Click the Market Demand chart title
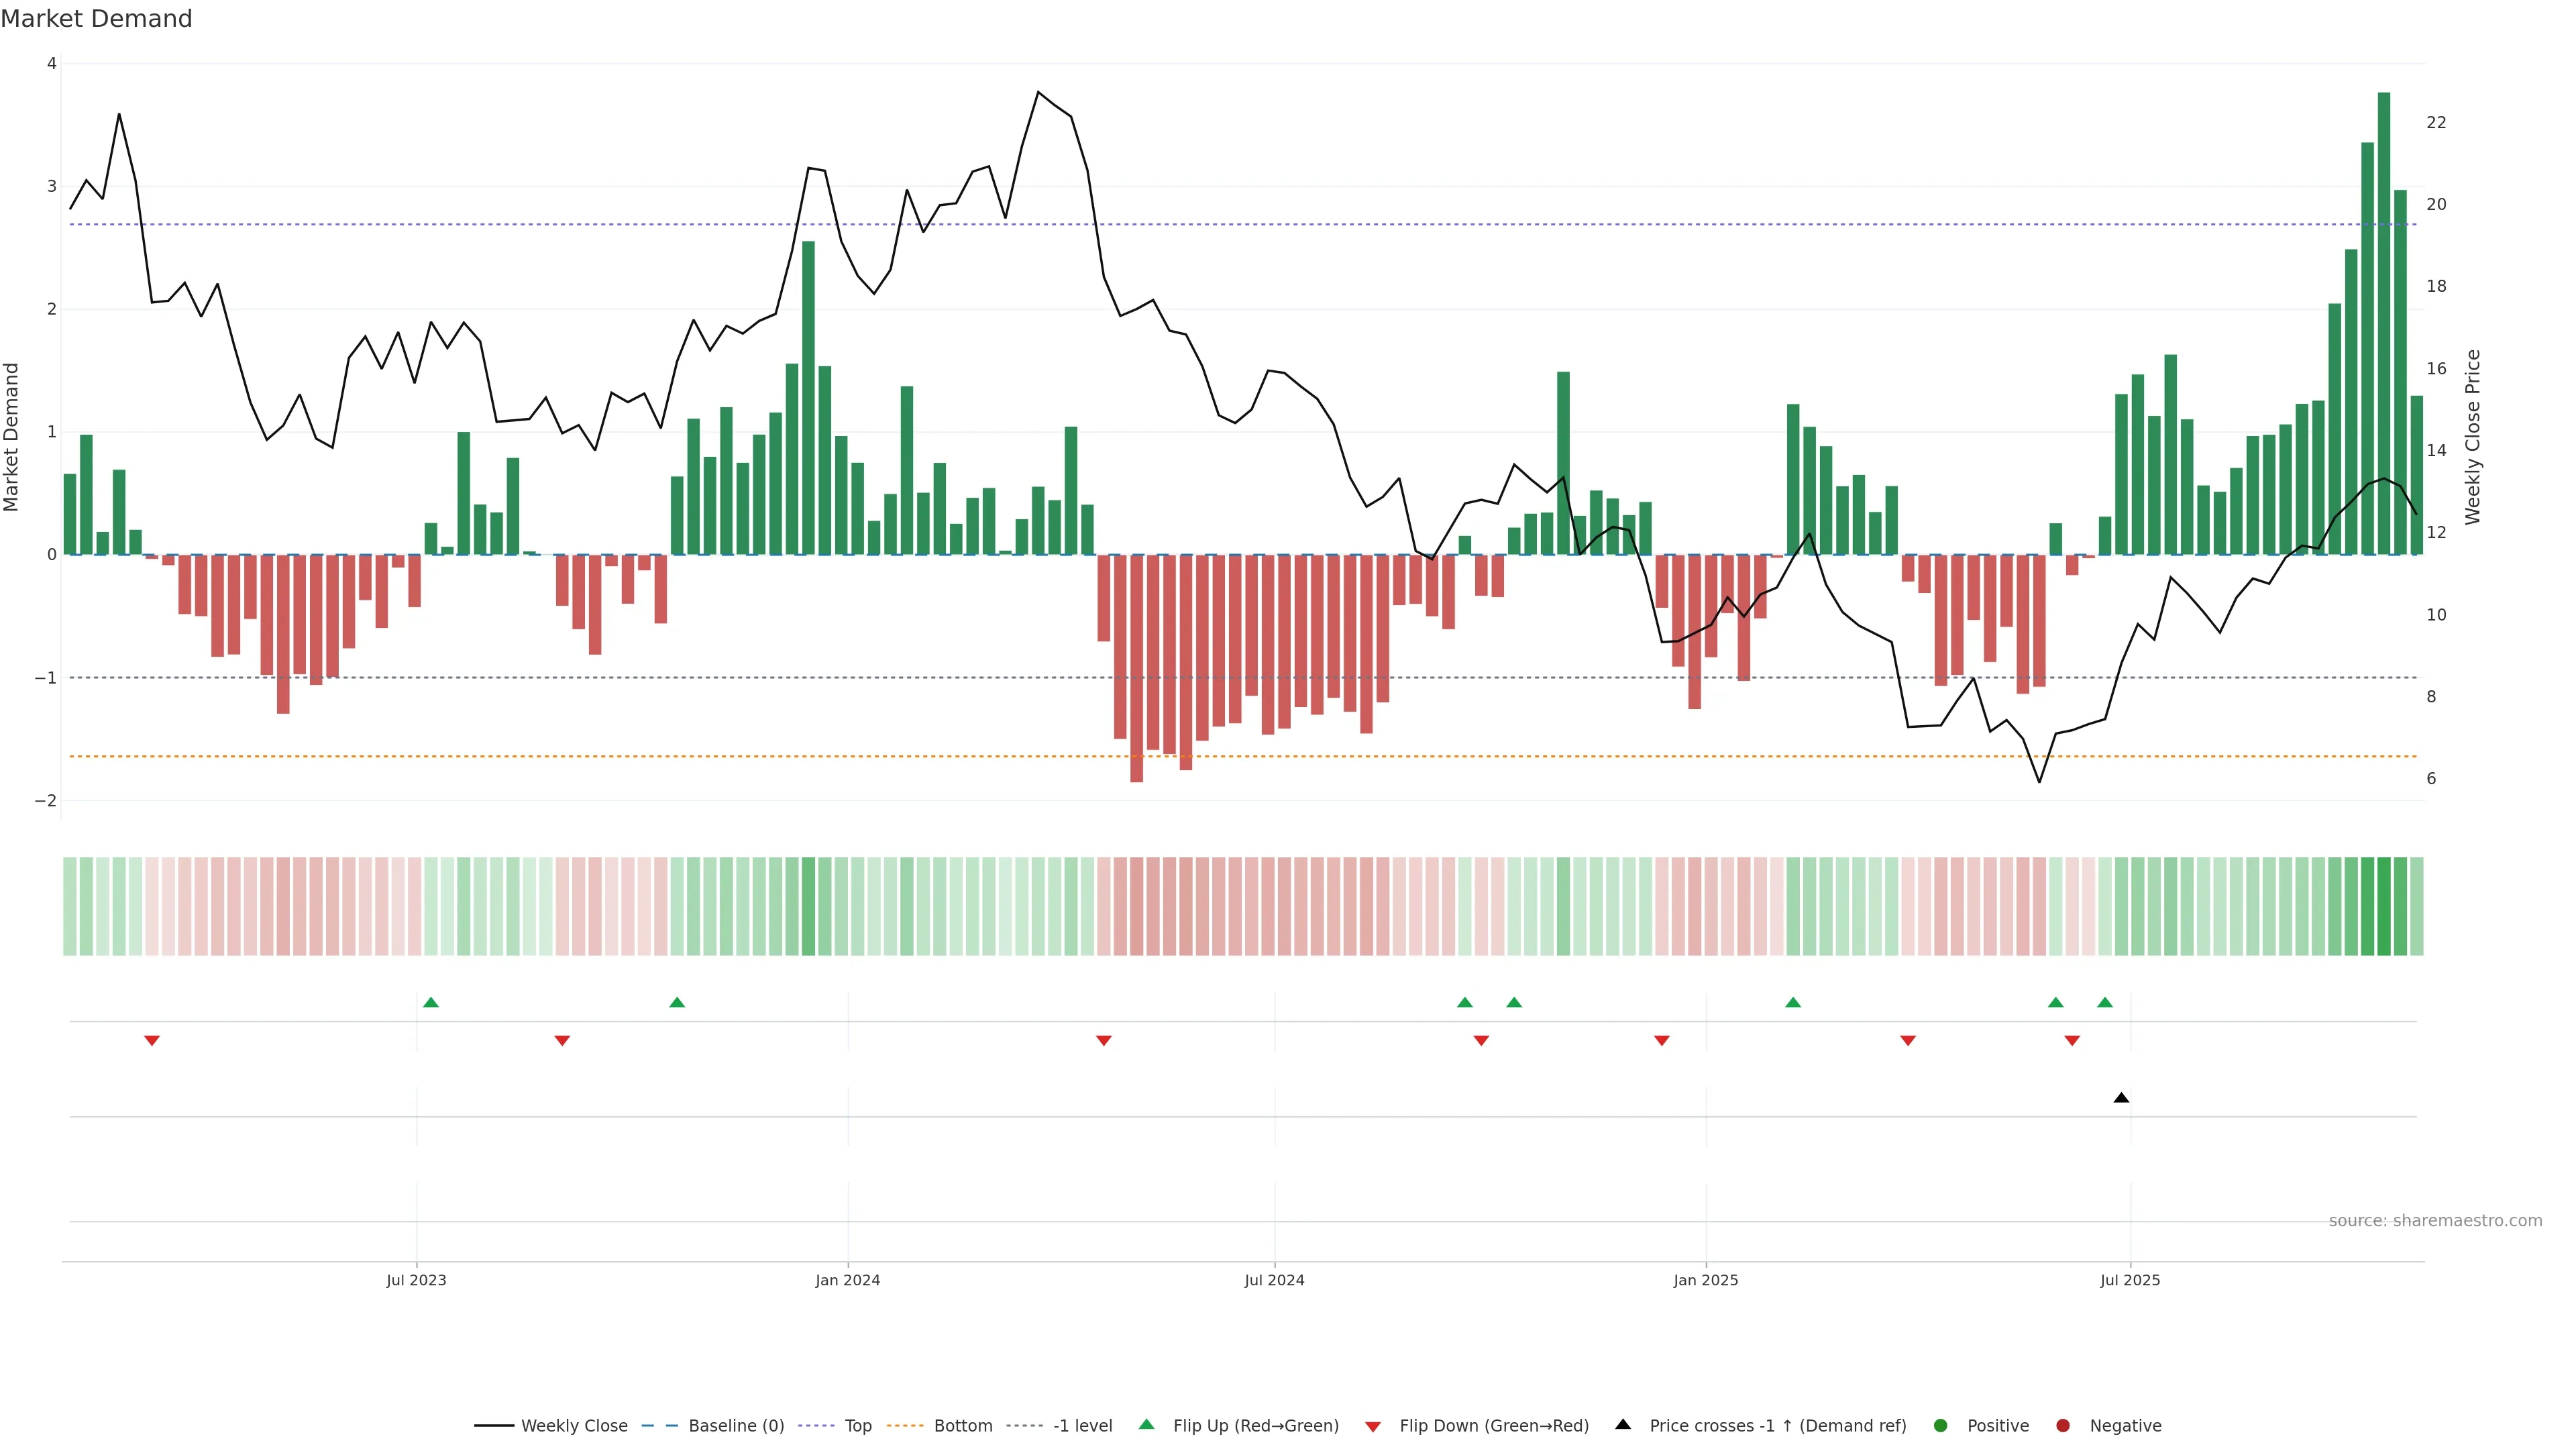This screenshot has height=1449, width=2576. coord(96,19)
